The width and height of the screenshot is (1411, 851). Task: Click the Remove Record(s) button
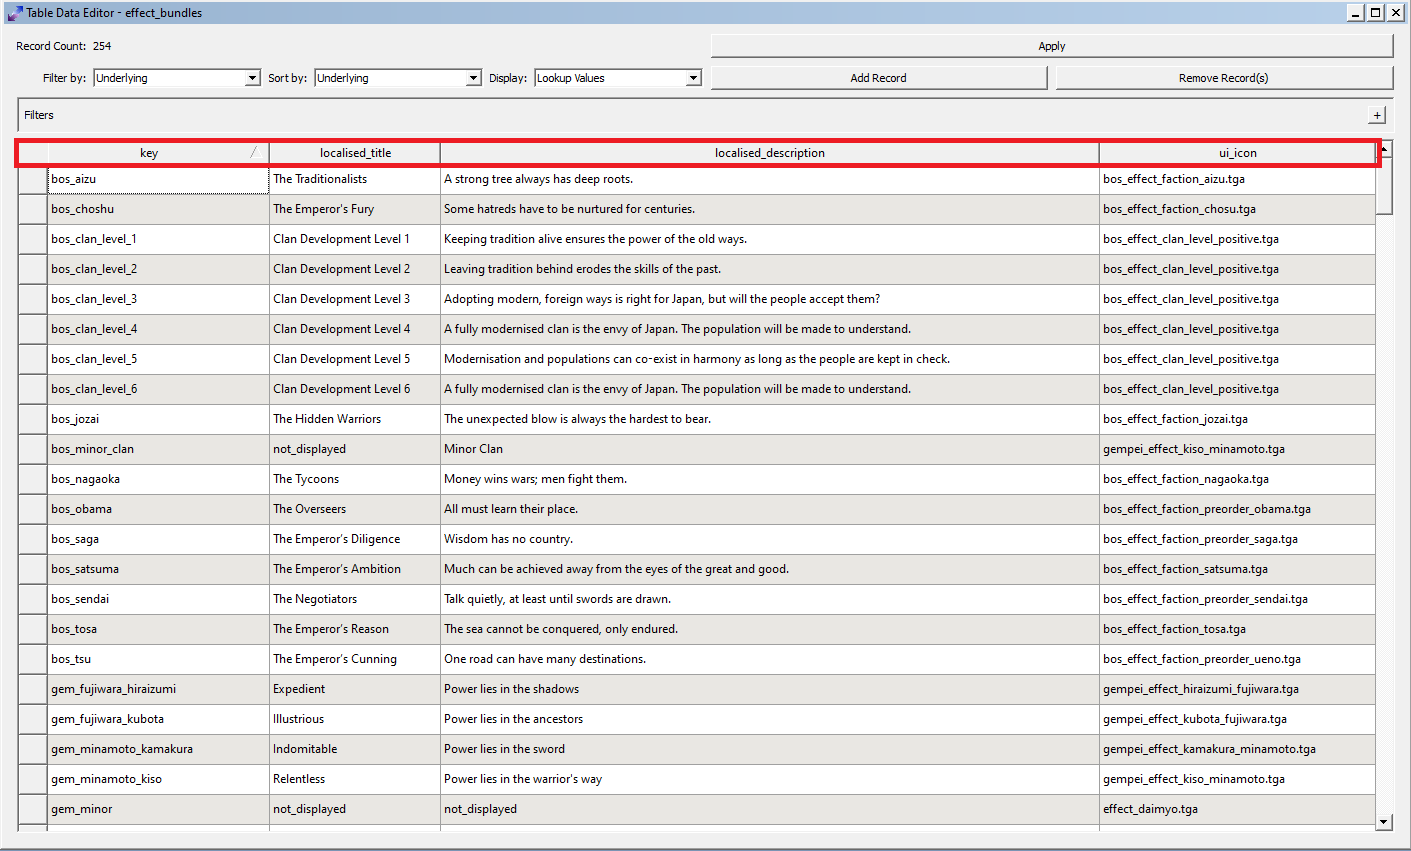coord(1224,78)
